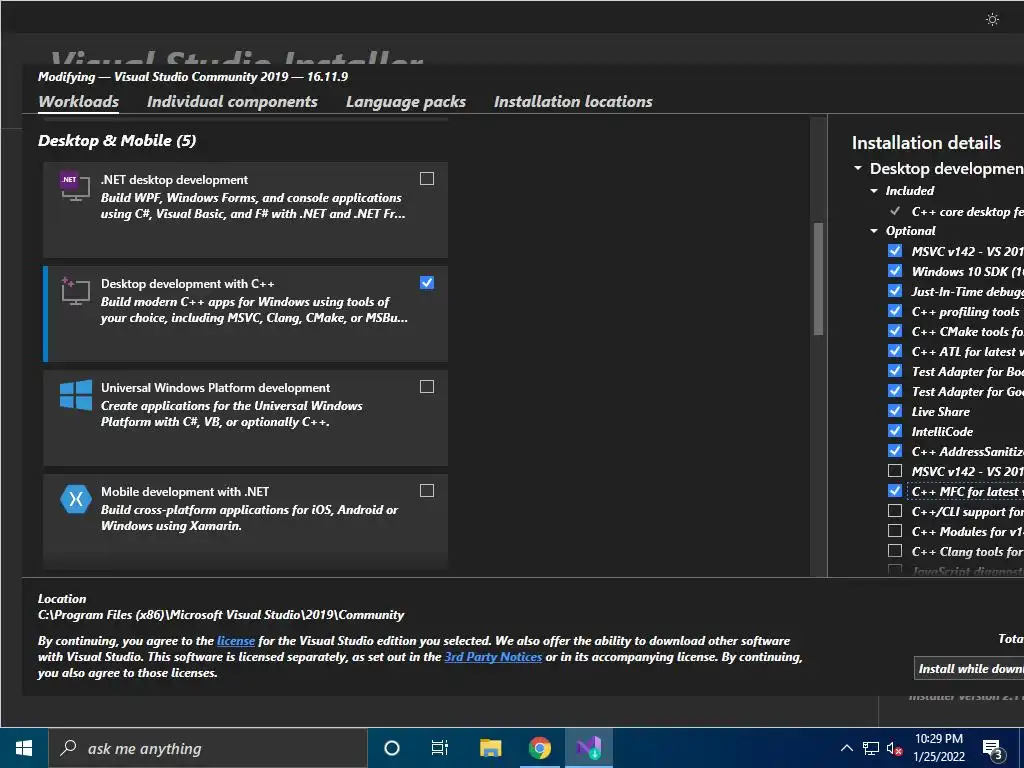The width and height of the screenshot is (1024, 768).
Task: Uncheck Test Adapter for Boost component
Action: [895, 371]
